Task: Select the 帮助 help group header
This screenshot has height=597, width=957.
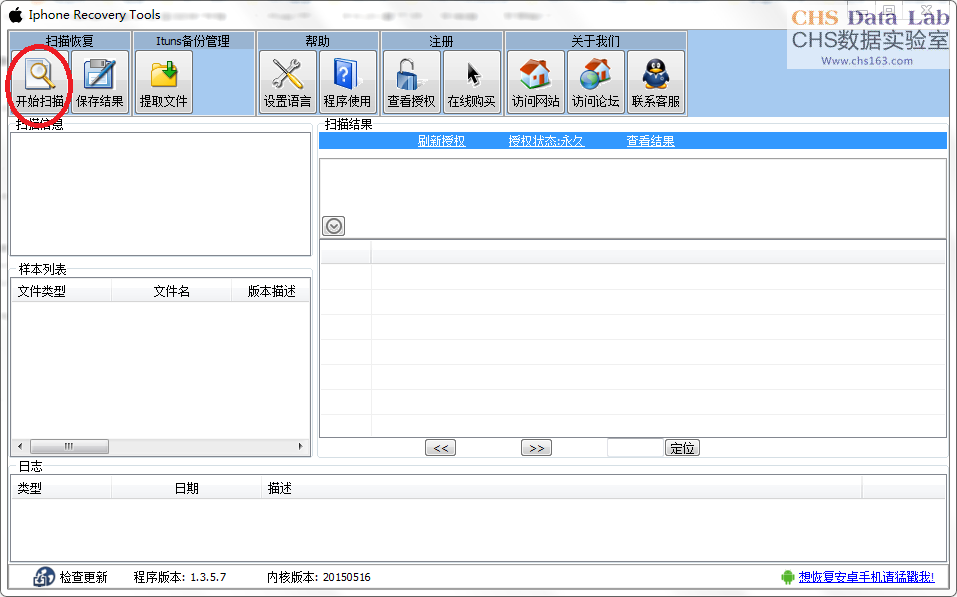Action: coord(317,41)
